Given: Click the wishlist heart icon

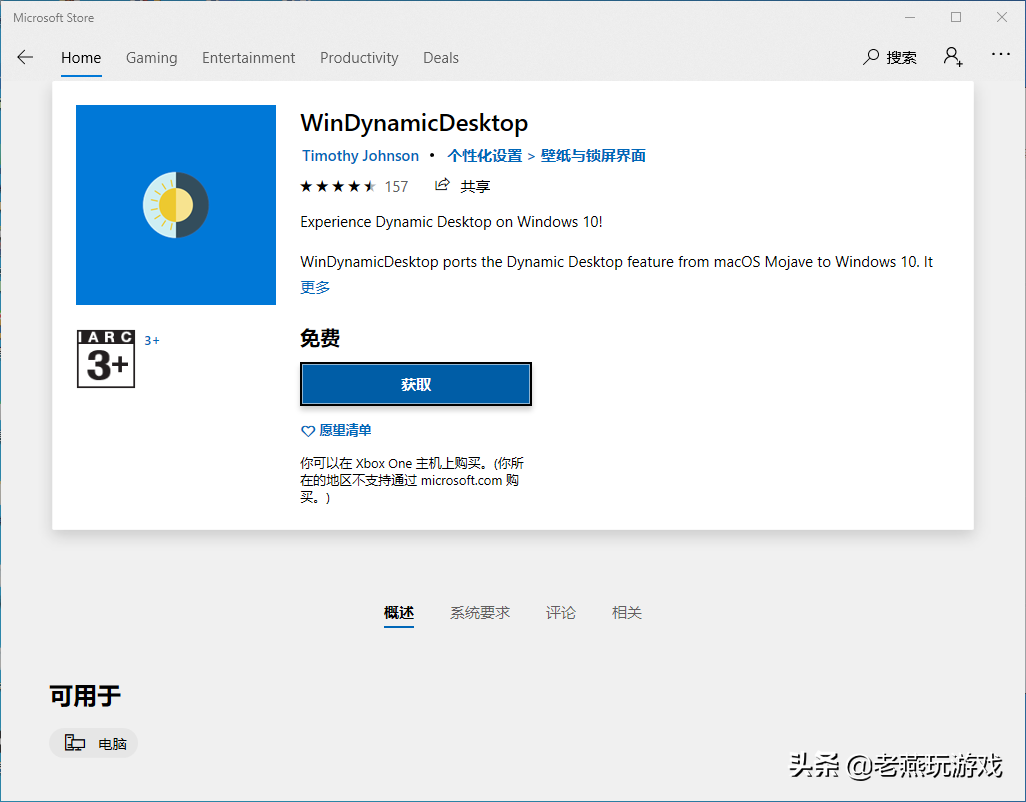Looking at the screenshot, I should point(308,431).
